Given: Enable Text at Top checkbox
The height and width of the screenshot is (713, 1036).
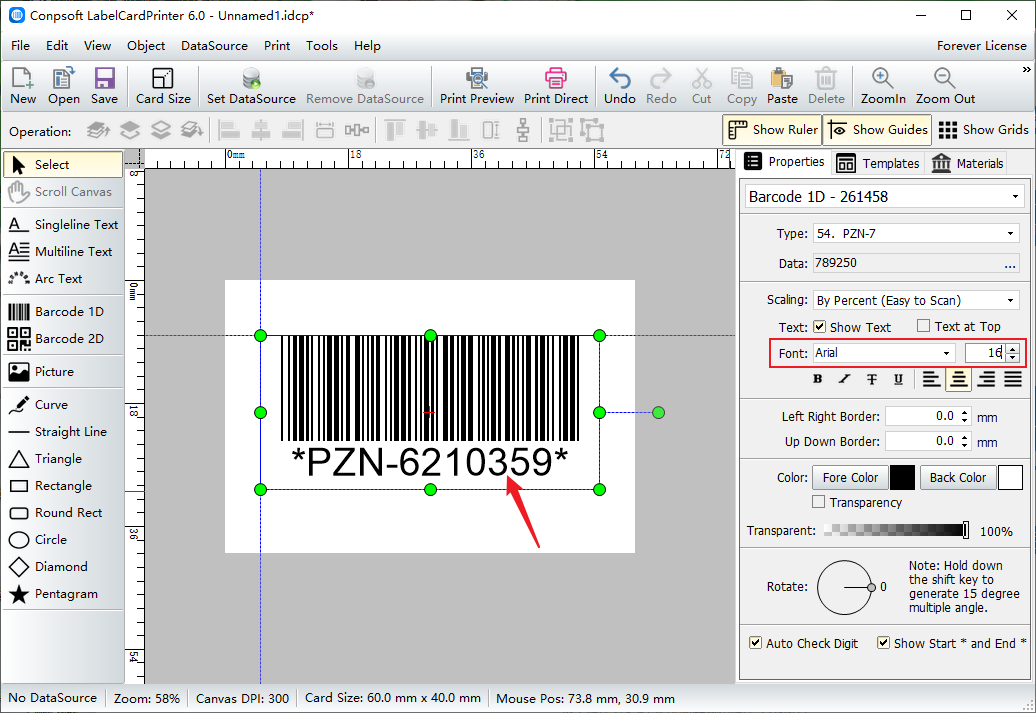Looking at the screenshot, I should (x=924, y=326).
